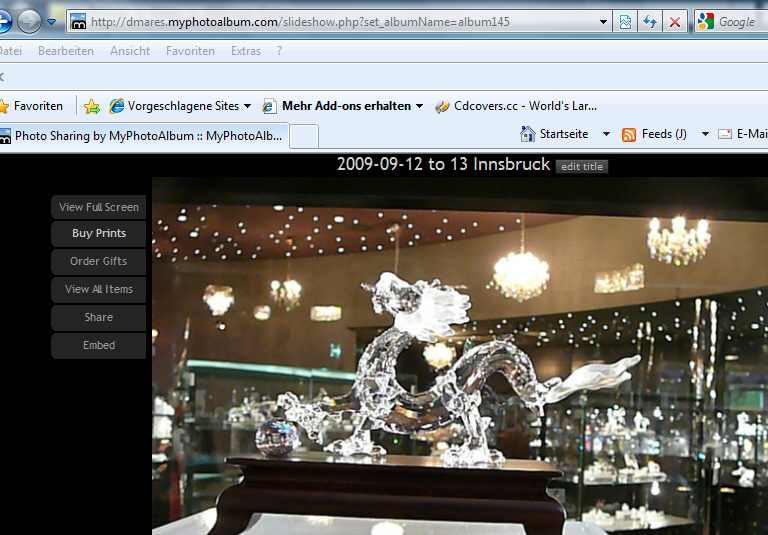Open the Startseite home icon

(528, 134)
